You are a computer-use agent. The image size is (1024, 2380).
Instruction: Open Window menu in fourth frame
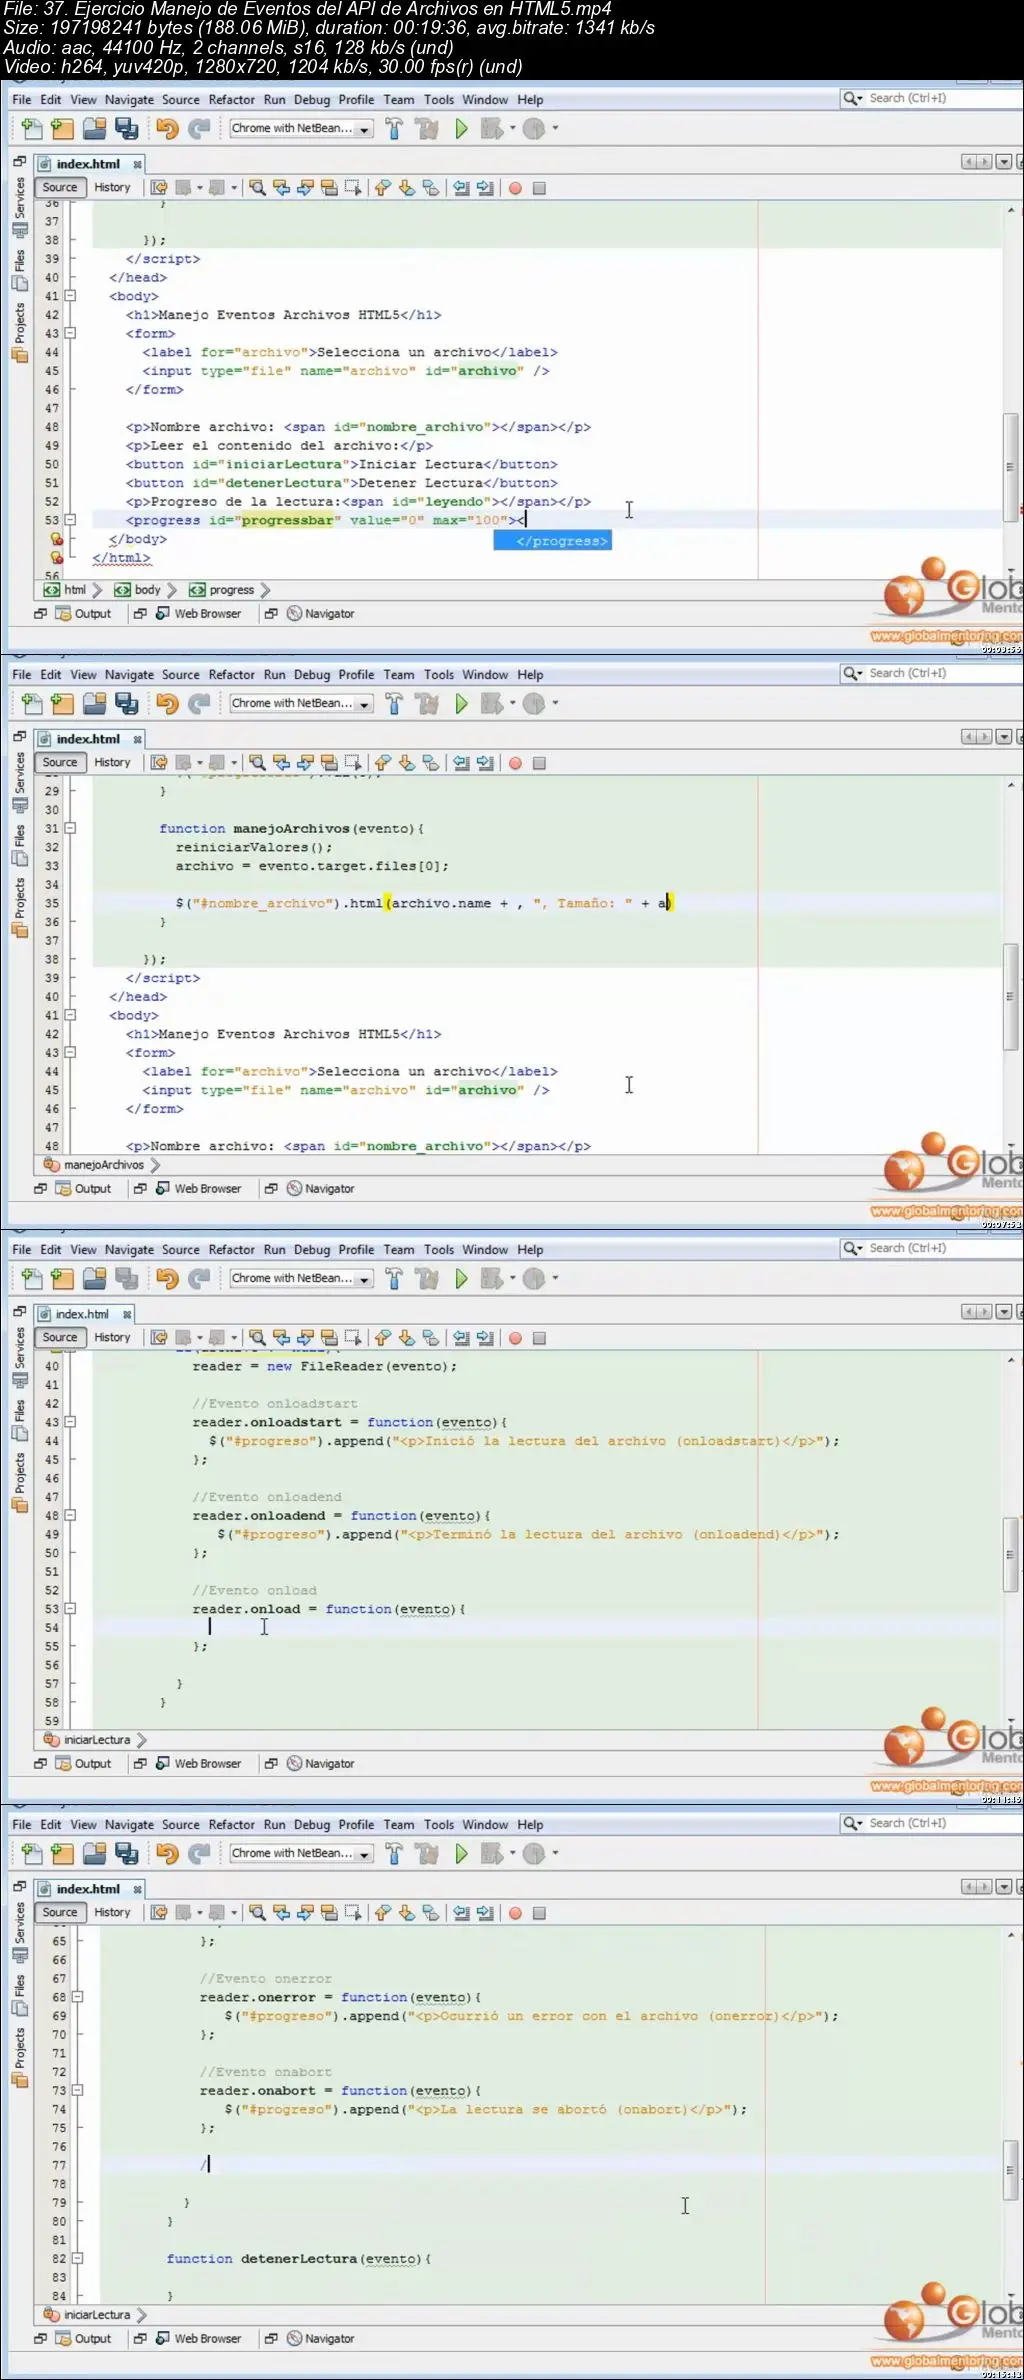pos(485,1825)
